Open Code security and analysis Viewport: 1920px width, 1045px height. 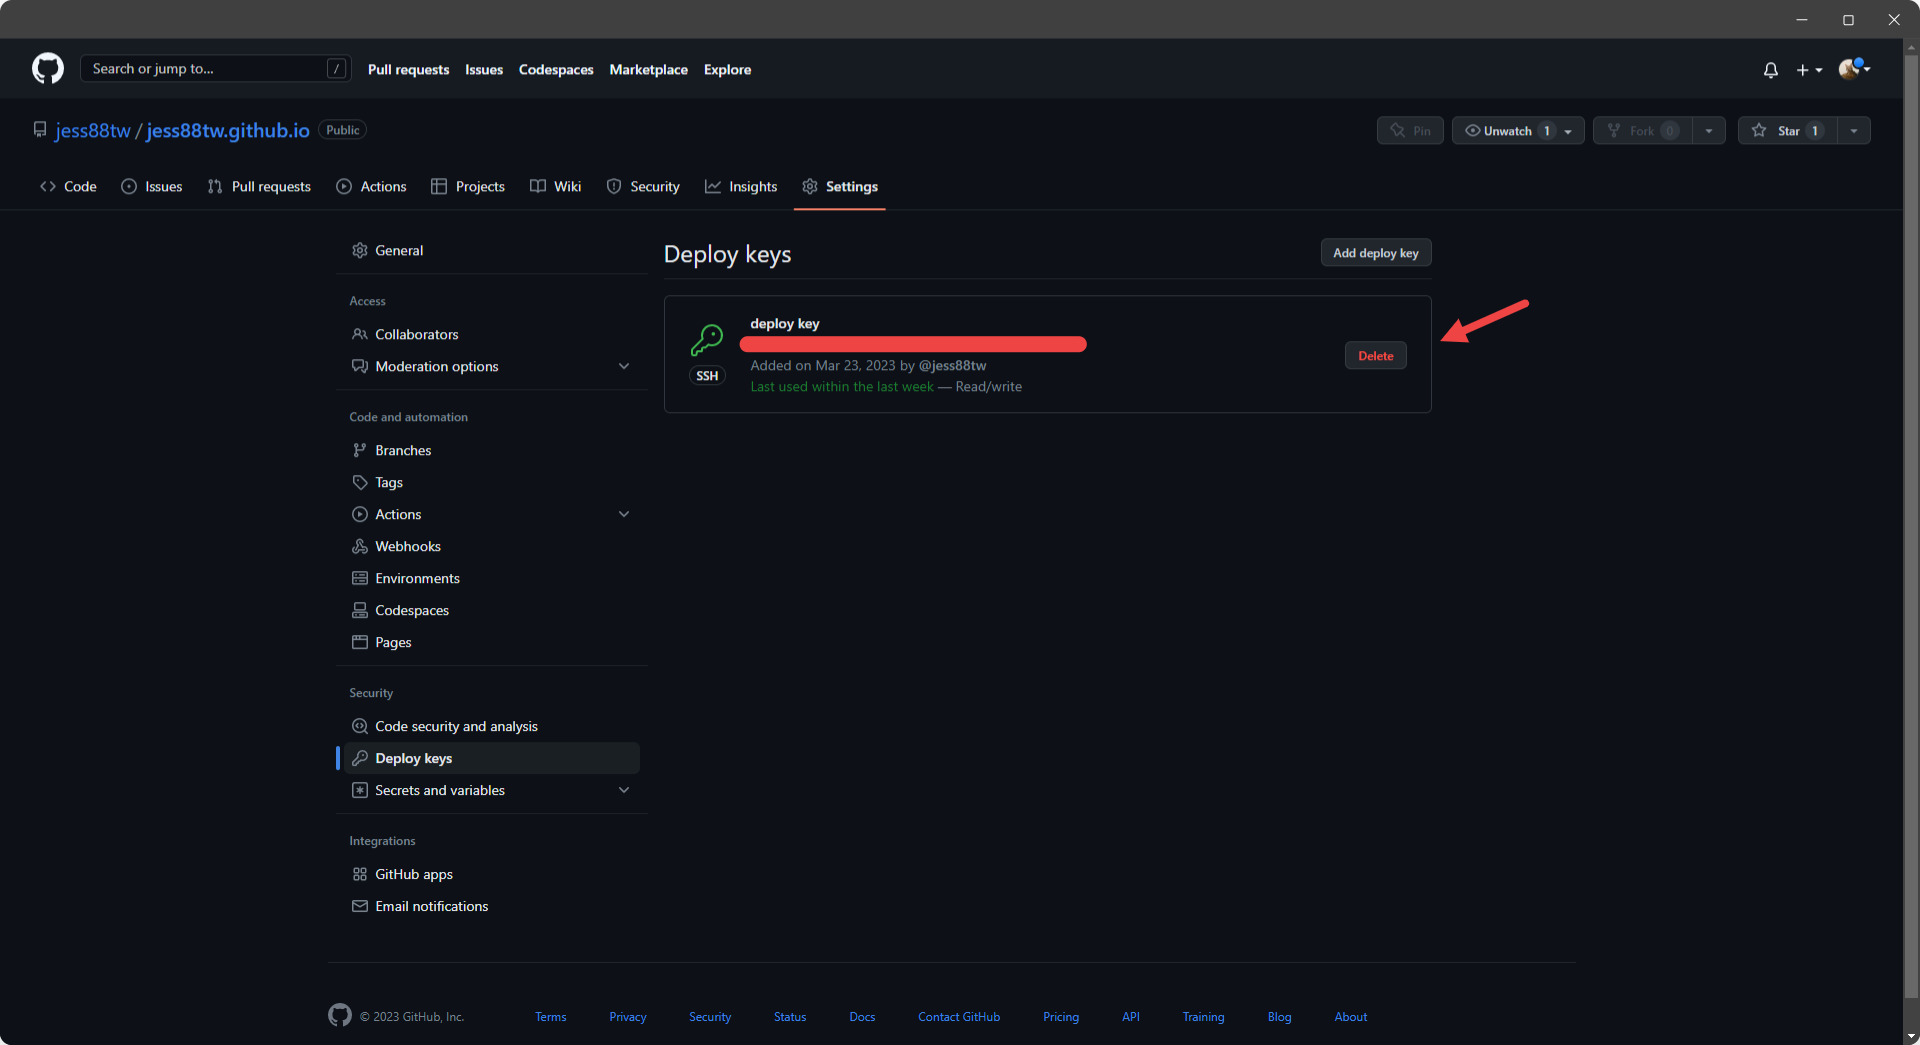(x=492, y=727)
